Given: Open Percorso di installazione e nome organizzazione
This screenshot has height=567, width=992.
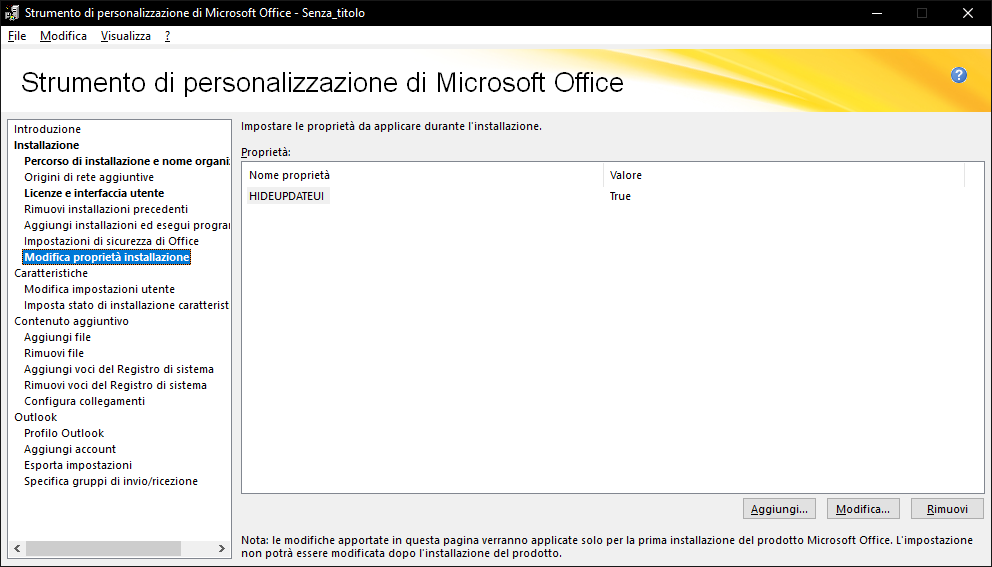Looking at the screenshot, I should coord(127,161).
